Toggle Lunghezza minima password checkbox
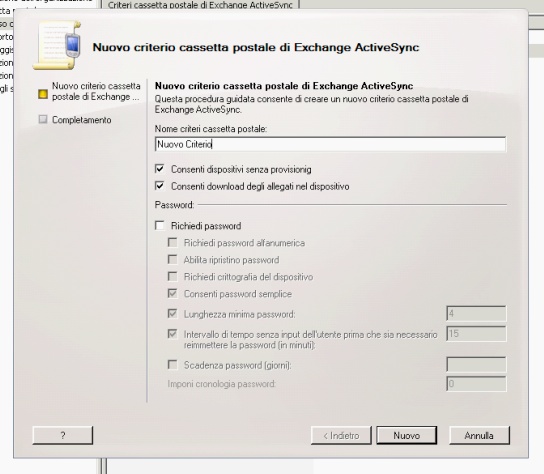Screen dimensions: 544x474 (172, 314)
